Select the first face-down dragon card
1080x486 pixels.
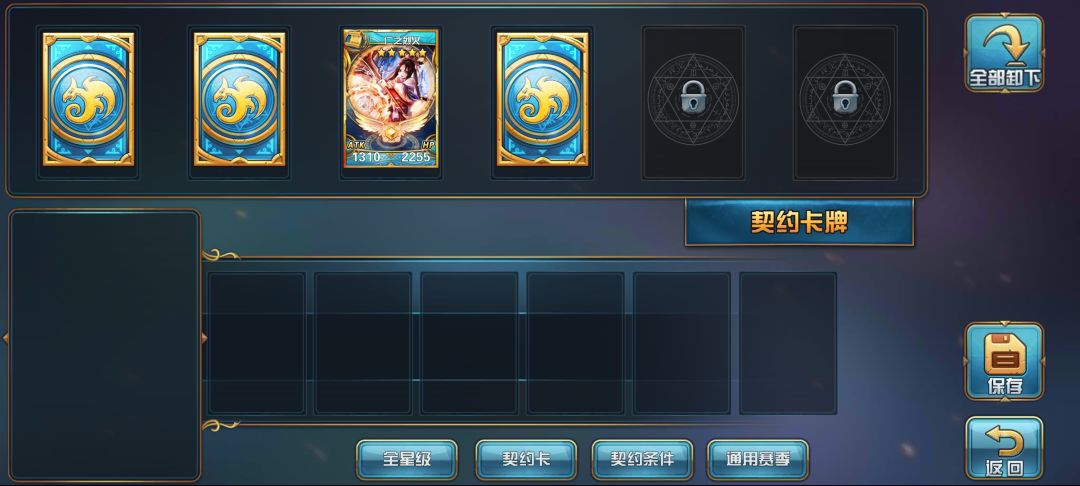point(88,99)
